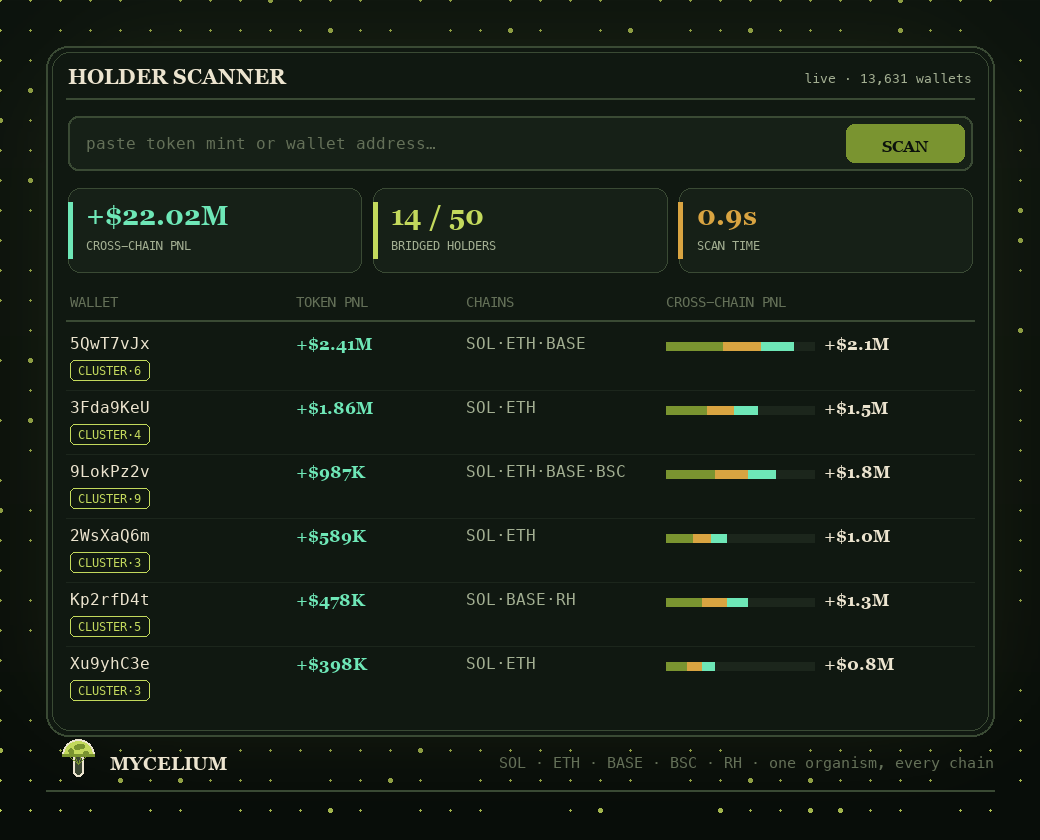
Task: Open wallet Xu9yhC3e
Action: [x=110, y=664]
